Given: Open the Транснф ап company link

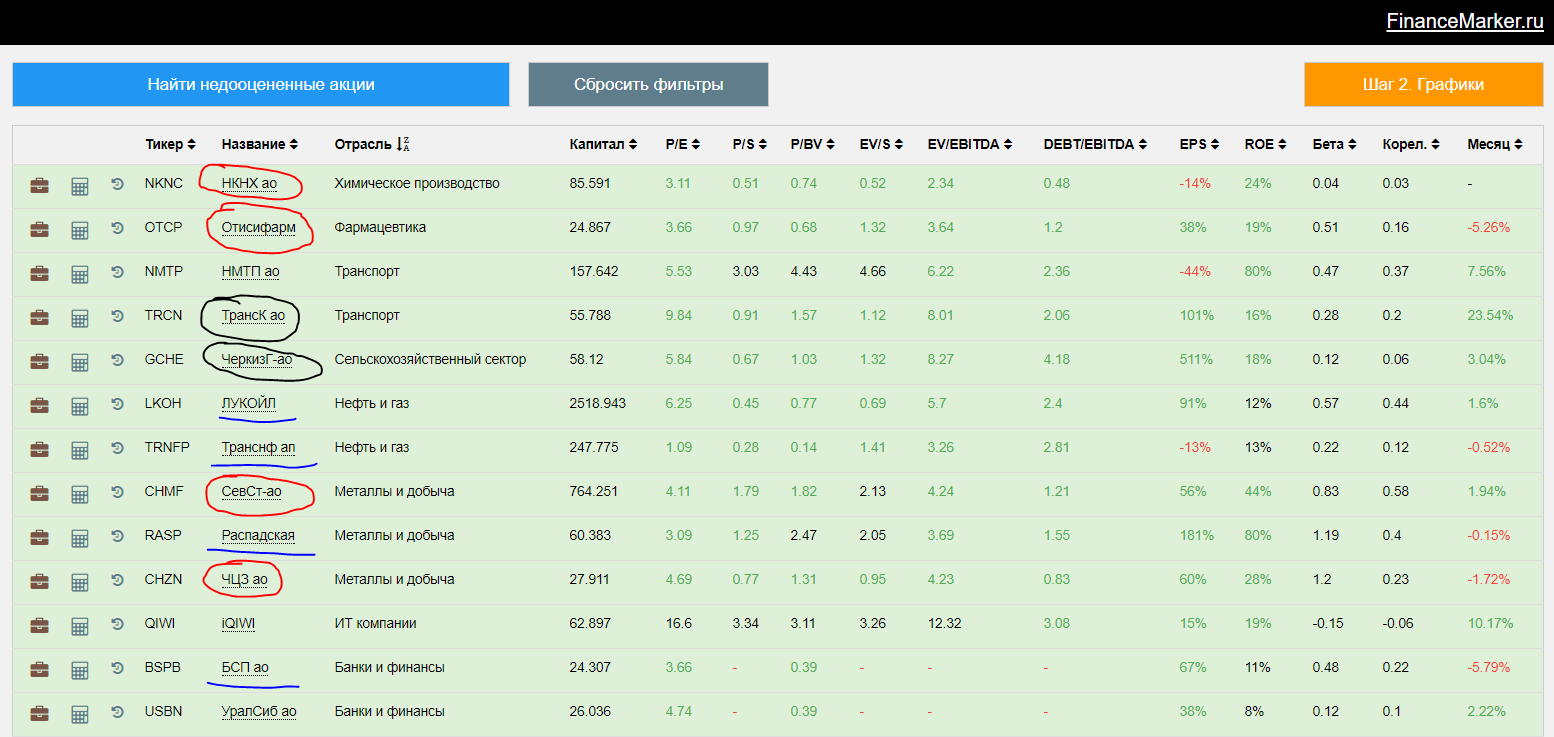Looking at the screenshot, I should [x=258, y=448].
